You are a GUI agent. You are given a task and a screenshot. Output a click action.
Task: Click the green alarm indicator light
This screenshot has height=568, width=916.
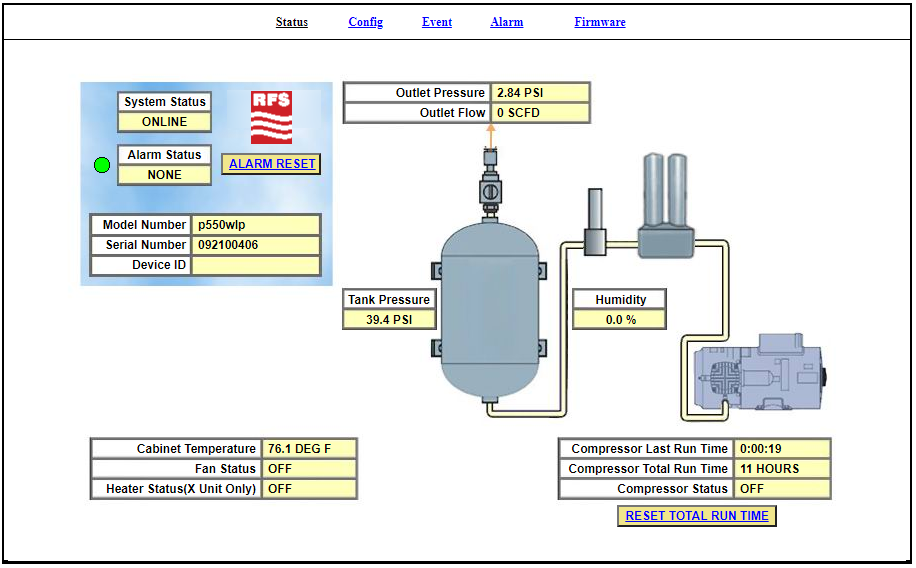(x=102, y=165)
